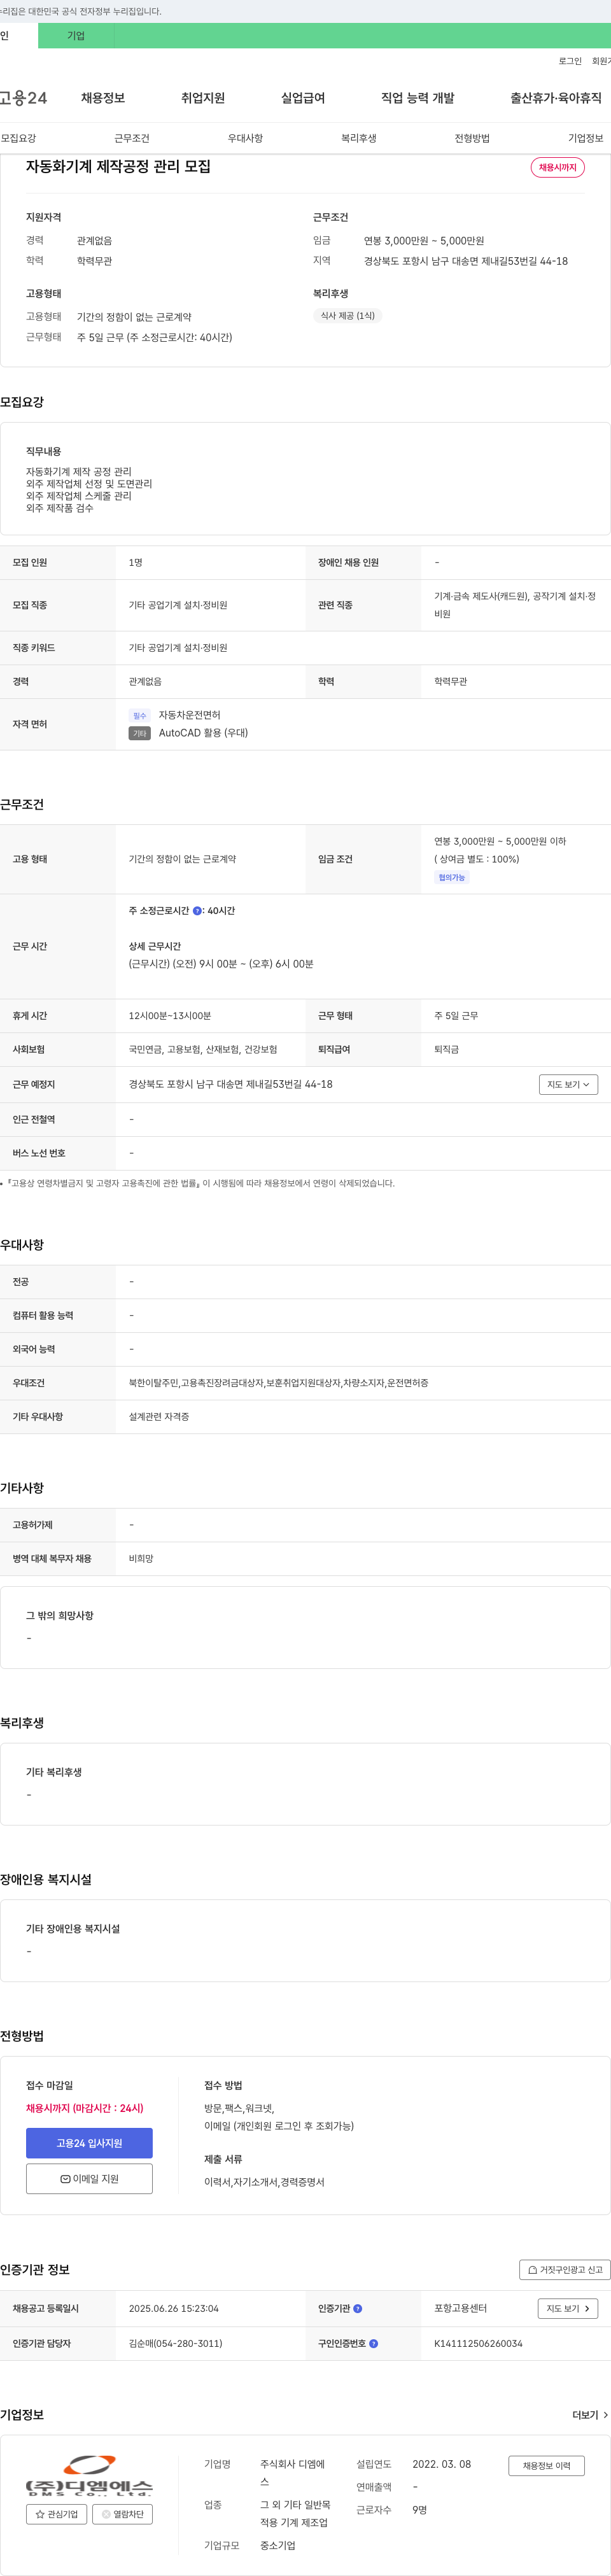Viewport: 611px width, 2576px height.
Task: Click the 로그인 link
Action: (570, 61)
